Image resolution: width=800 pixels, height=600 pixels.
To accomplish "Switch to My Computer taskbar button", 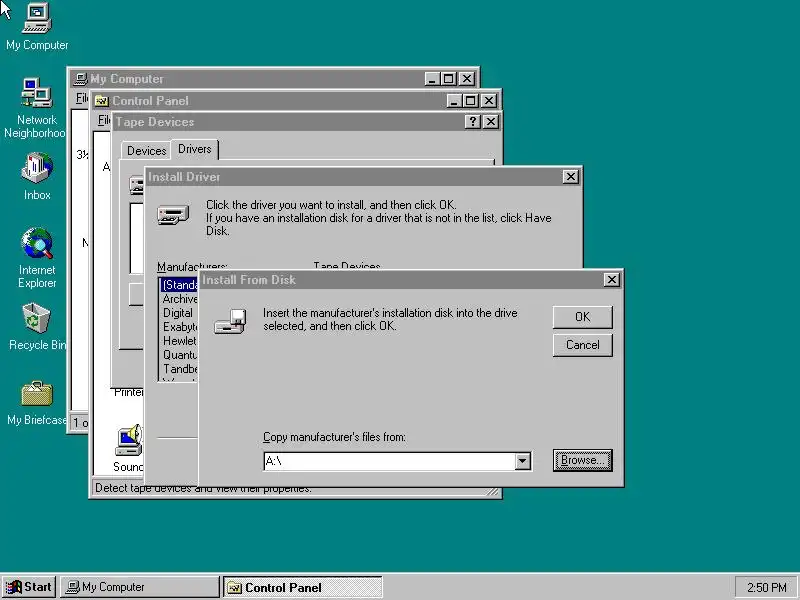I will (x=139, y=587).
